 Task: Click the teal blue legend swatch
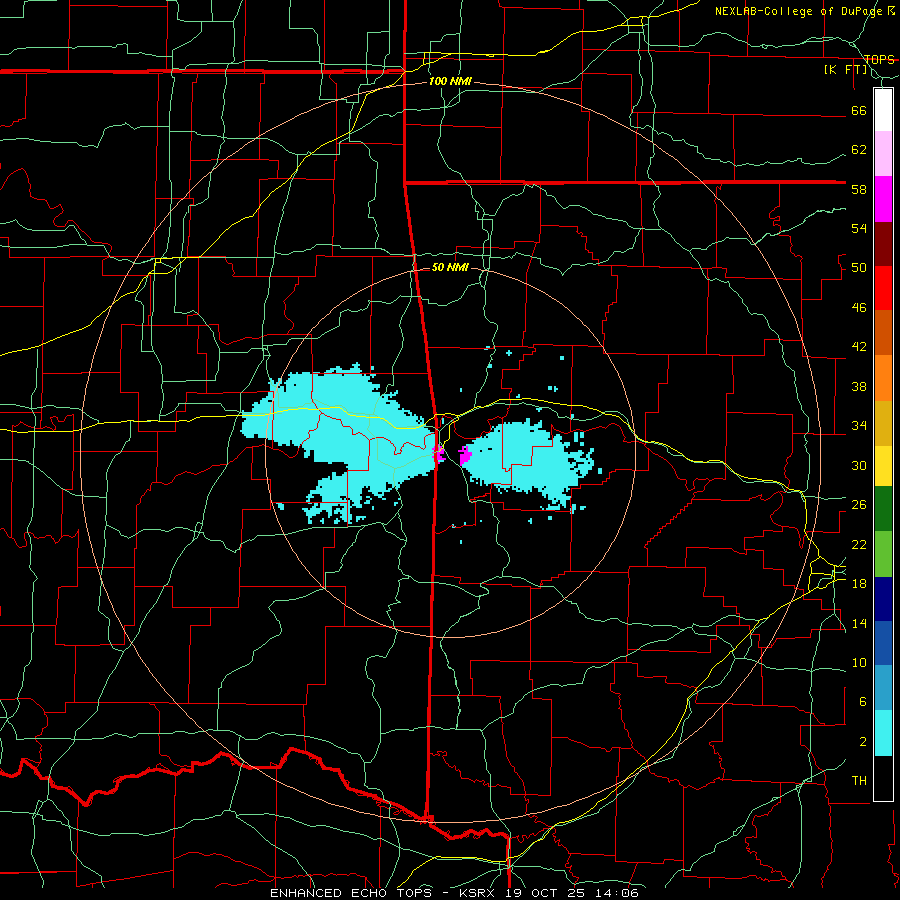pyautogui.click(x=883, y=688)
